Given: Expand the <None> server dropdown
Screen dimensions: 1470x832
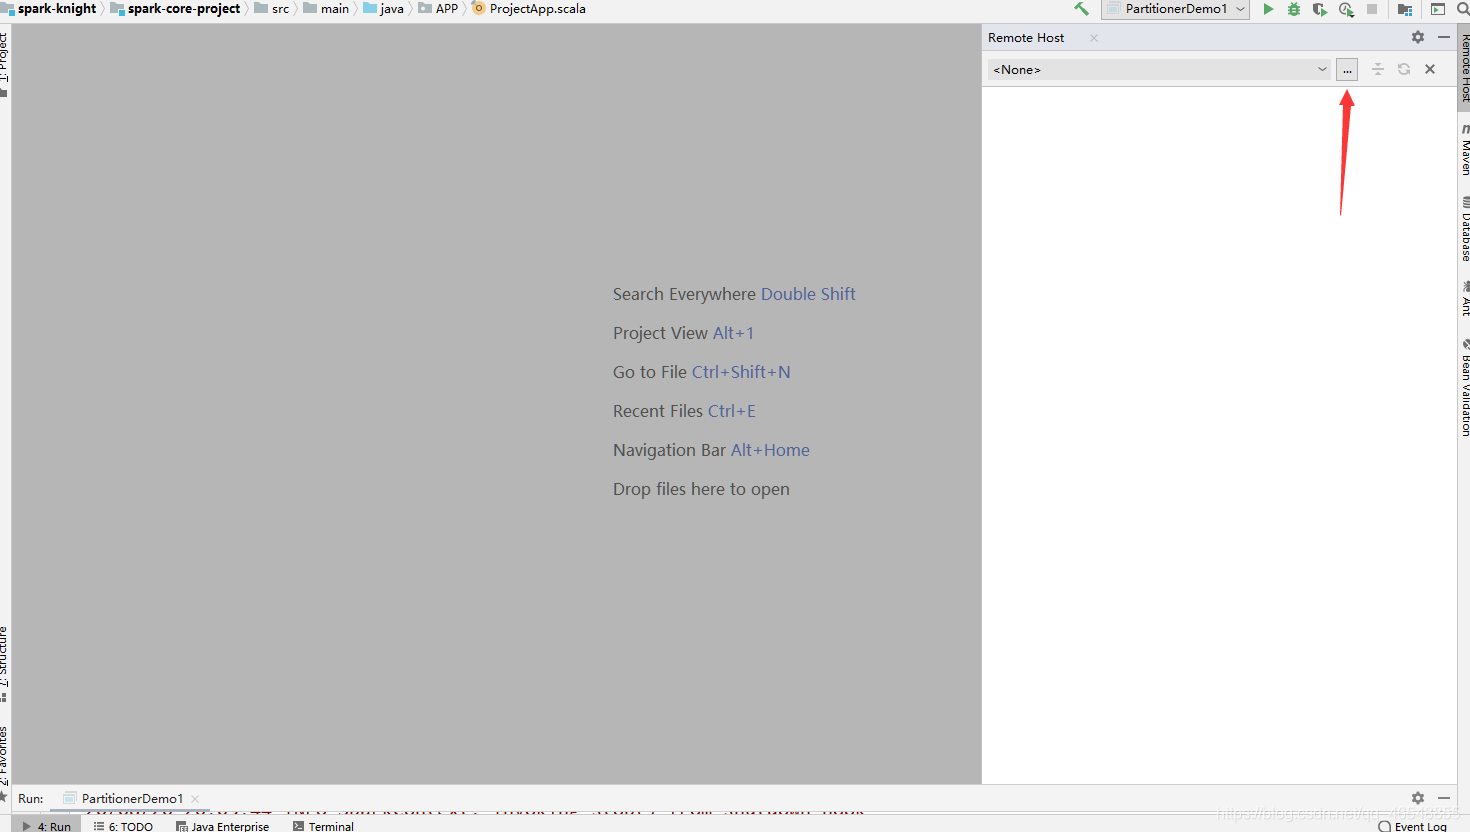Looking at the screenshot, I should (1160, 70).
